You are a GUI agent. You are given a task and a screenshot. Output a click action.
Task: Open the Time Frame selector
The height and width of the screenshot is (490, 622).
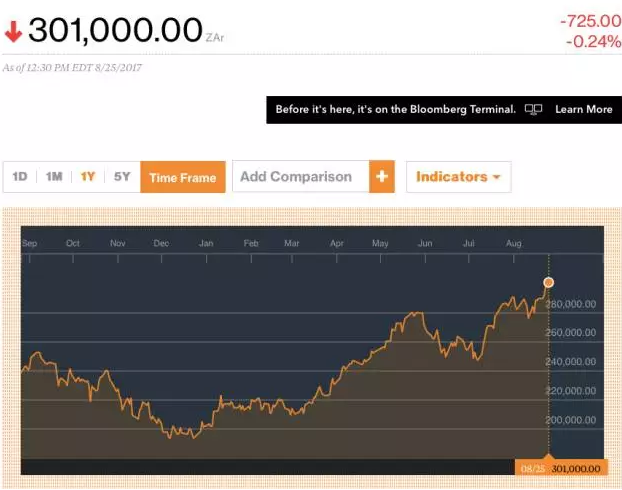coord(182,177)
